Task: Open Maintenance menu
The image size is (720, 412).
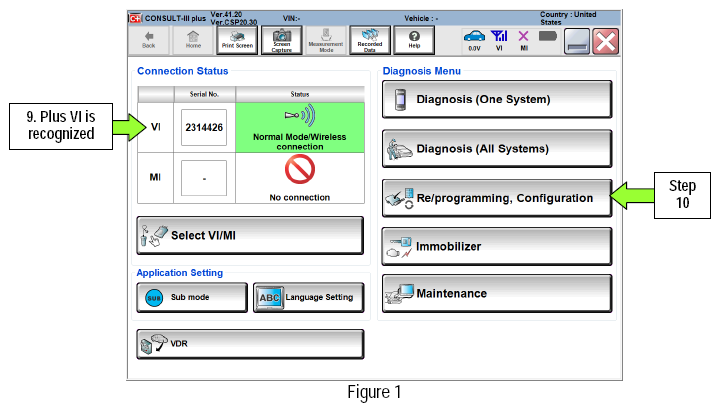Action: click(497, 293)
